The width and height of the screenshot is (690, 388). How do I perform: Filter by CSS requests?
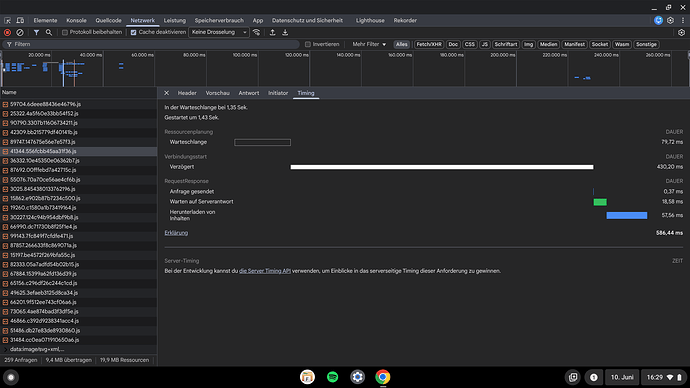tap(470, 44)
